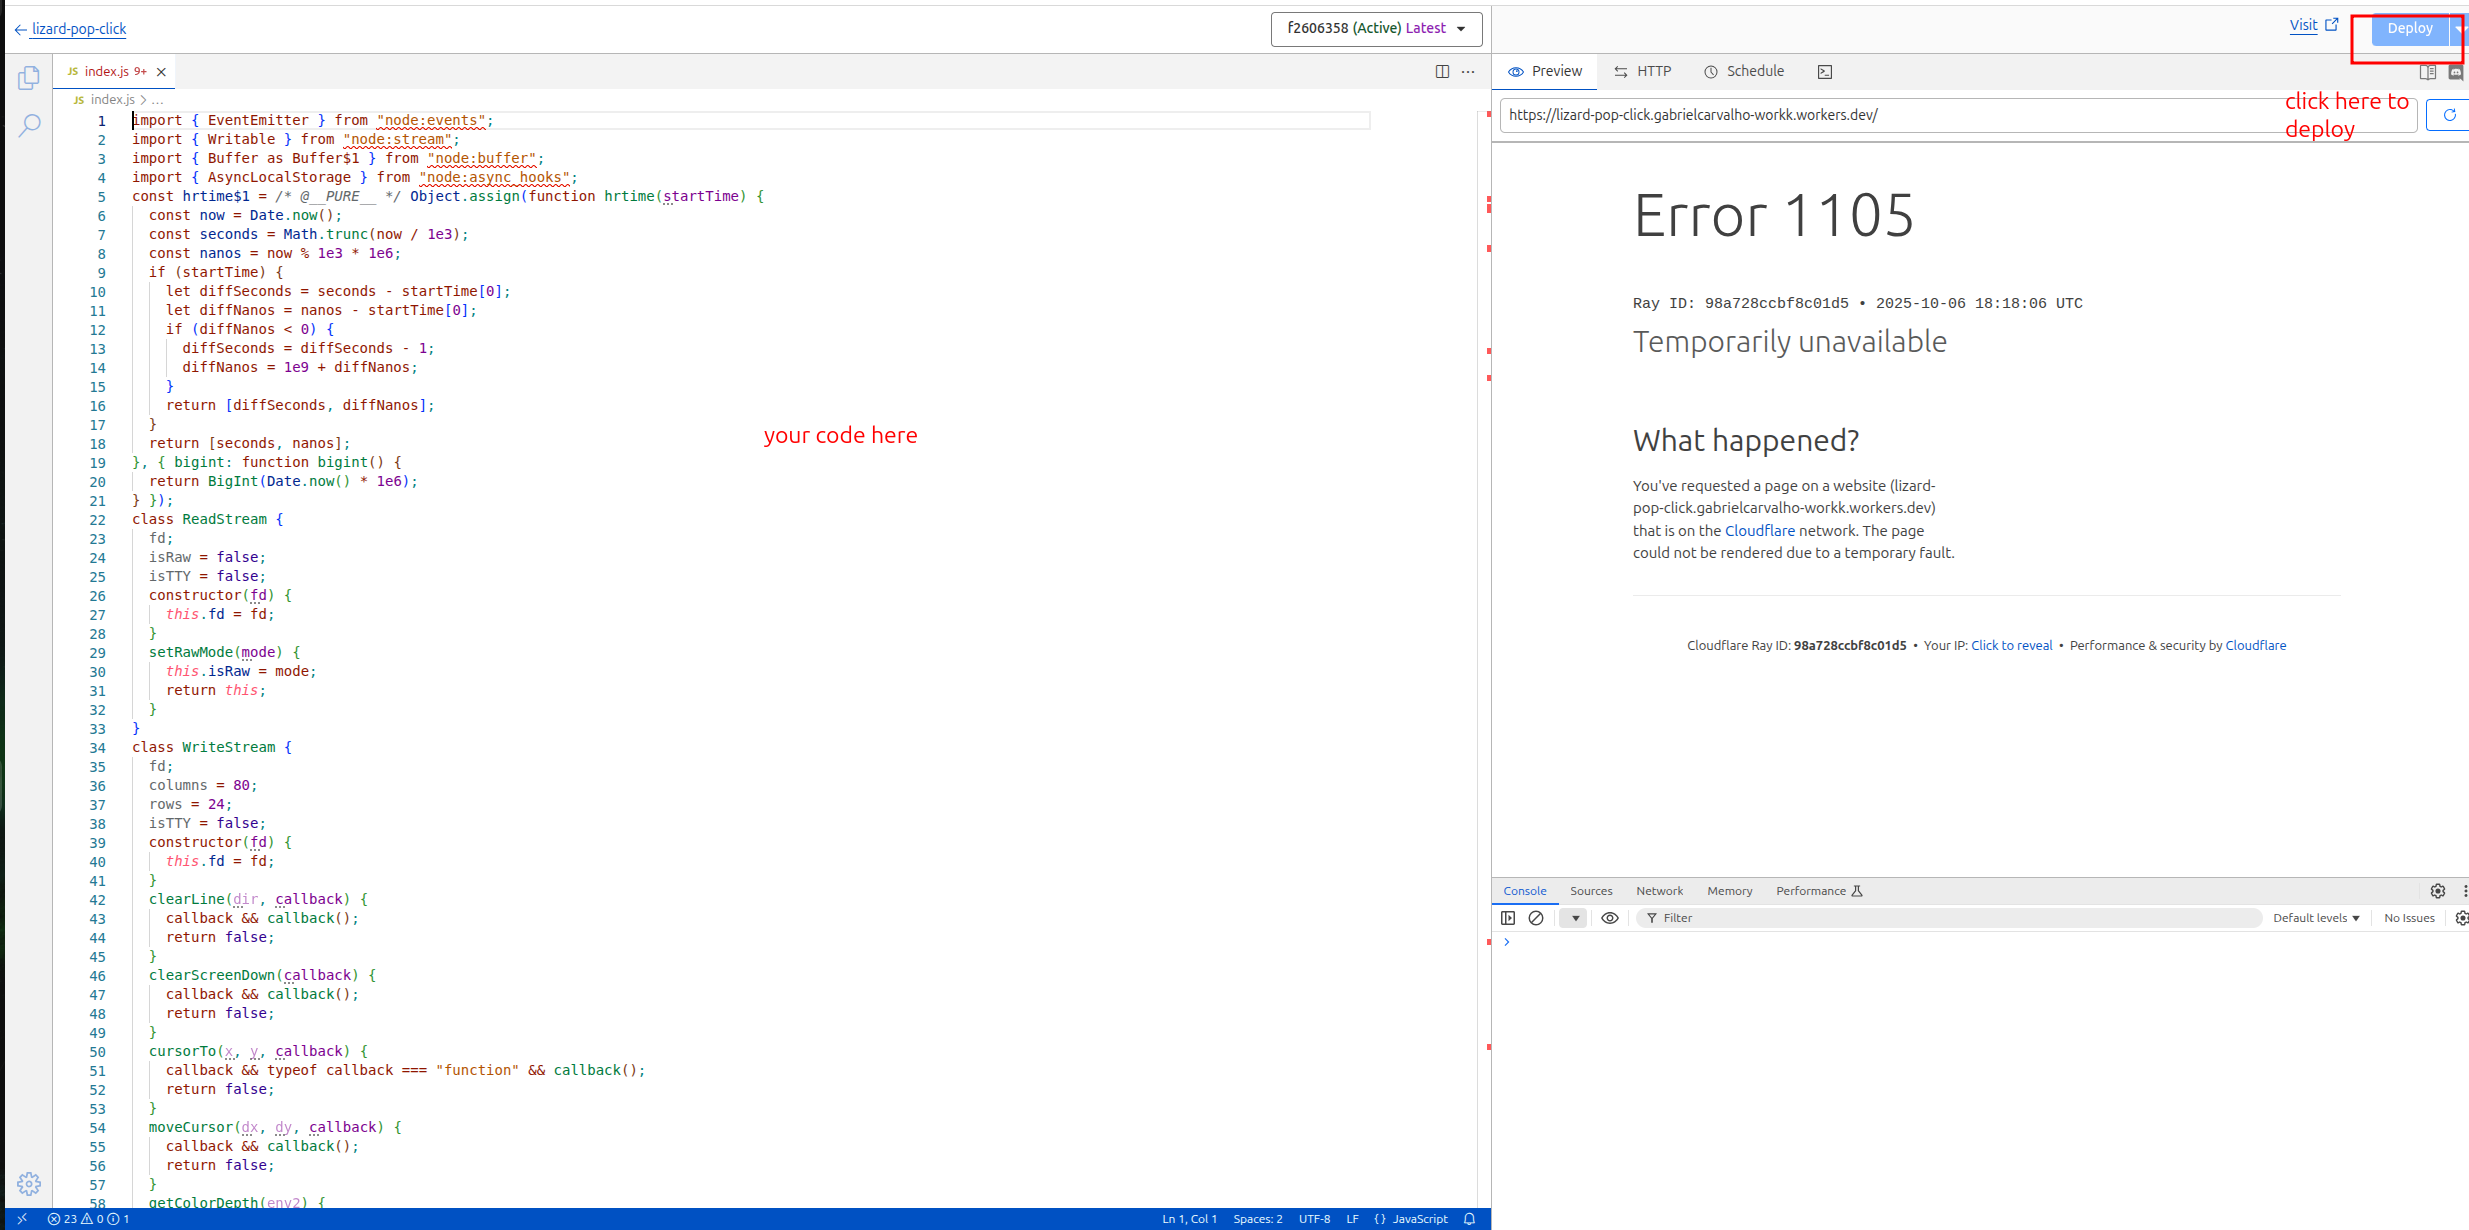Open the Search icon in activity bar

[x=28, y=125]
